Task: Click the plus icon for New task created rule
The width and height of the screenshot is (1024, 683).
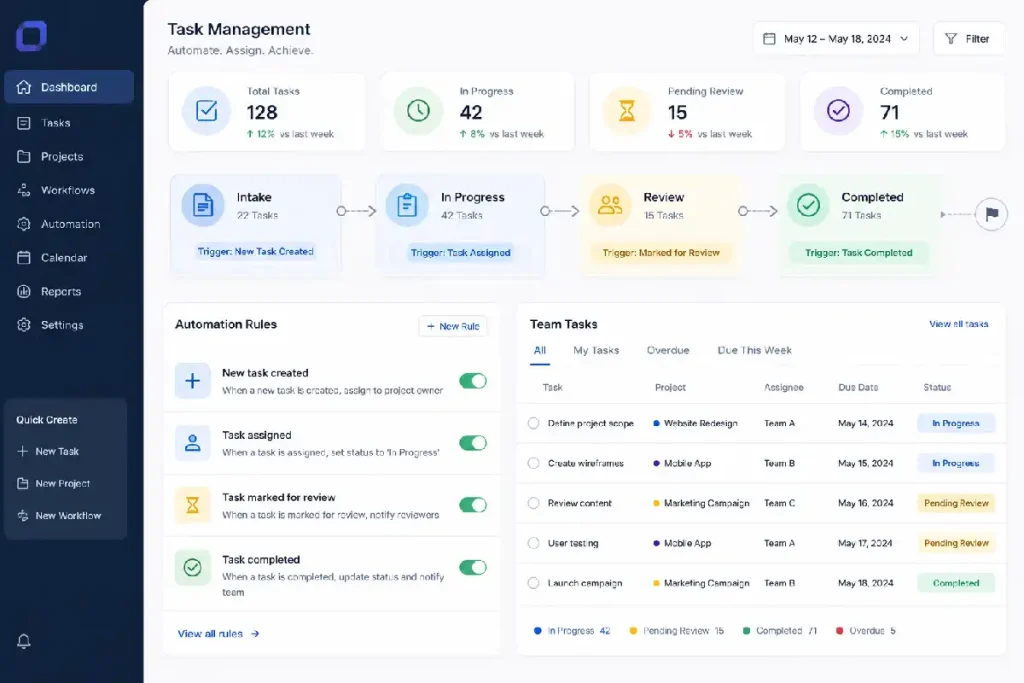Action: pyautogui.click(x=192, y=381)
